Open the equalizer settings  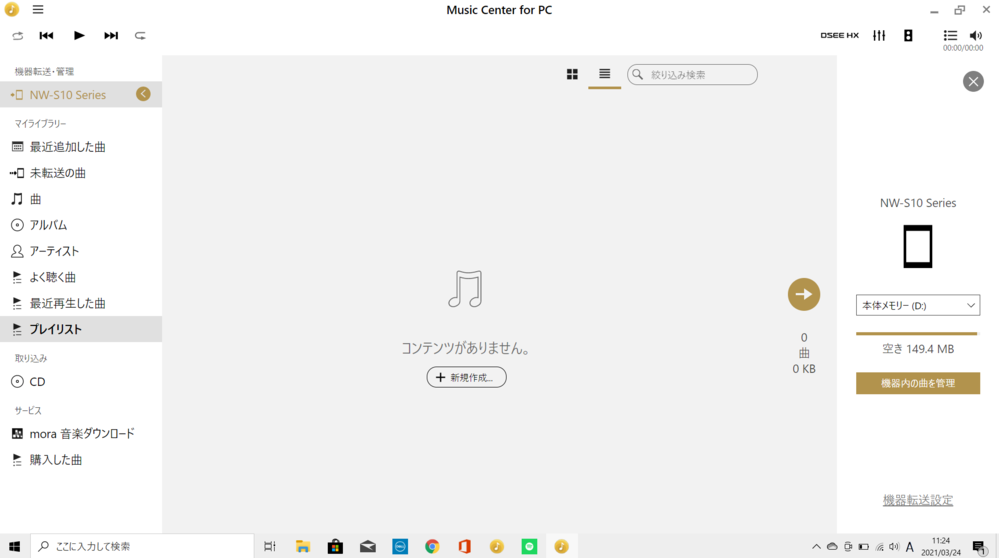pos(879,36)
